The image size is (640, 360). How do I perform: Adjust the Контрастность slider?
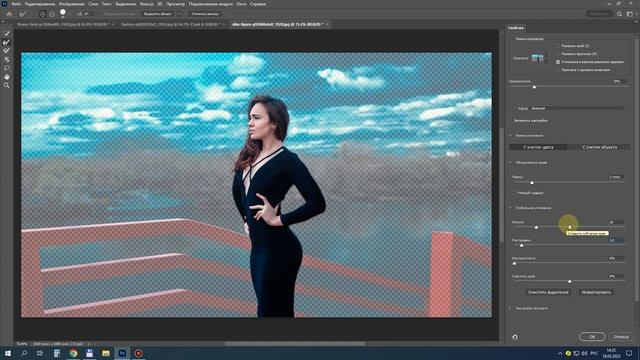[514, 263]
